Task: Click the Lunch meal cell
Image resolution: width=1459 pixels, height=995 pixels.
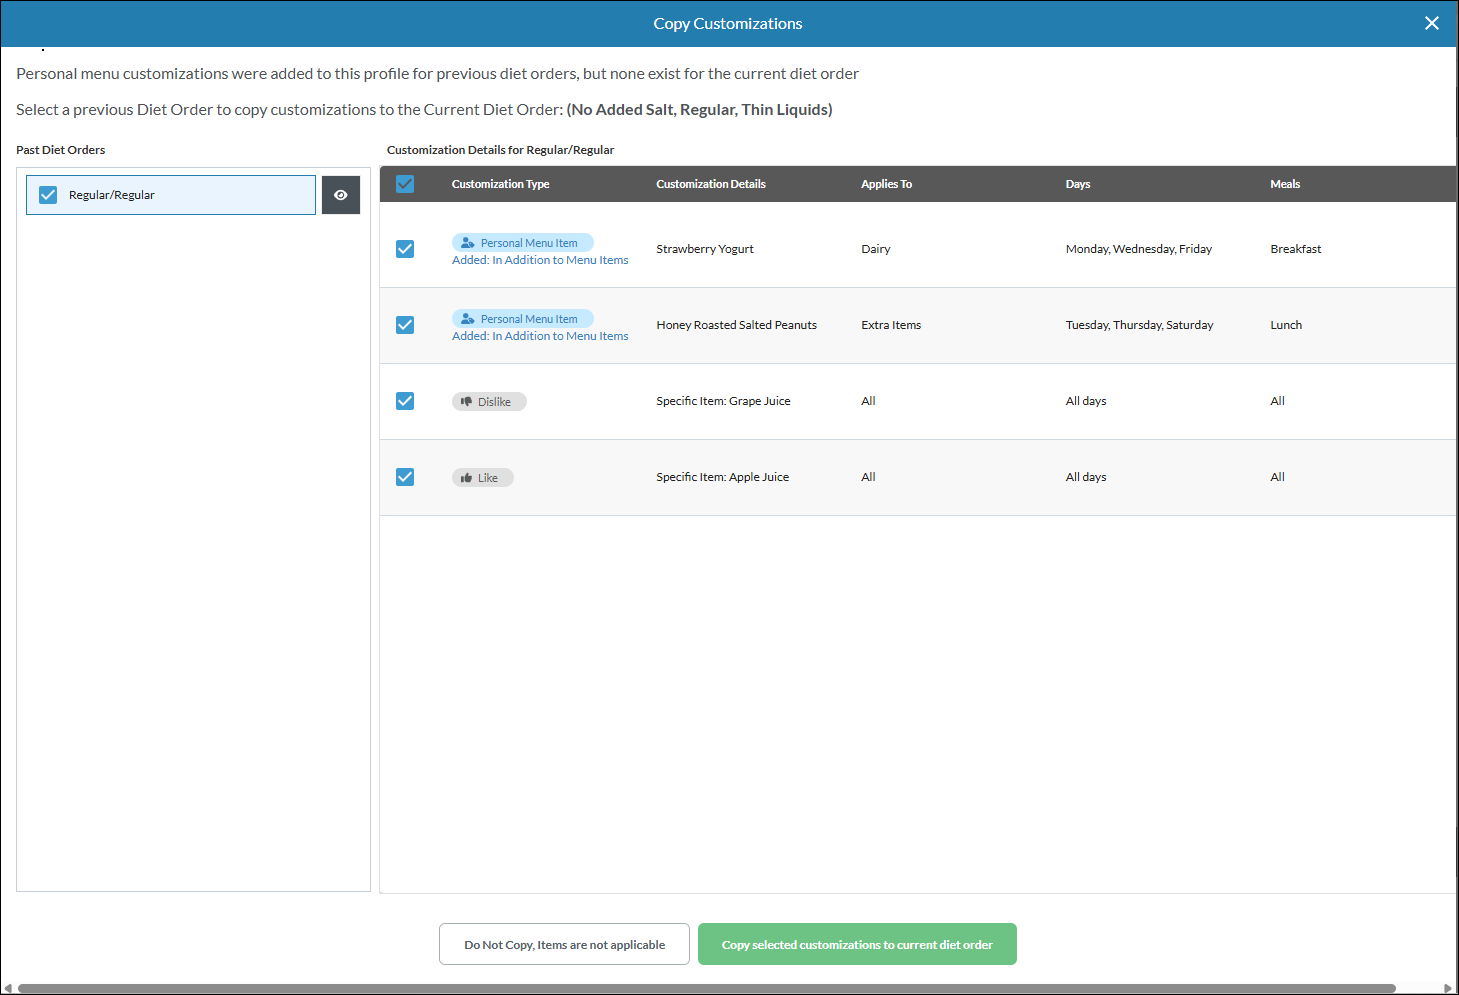Action: (x=1286, y=325)
